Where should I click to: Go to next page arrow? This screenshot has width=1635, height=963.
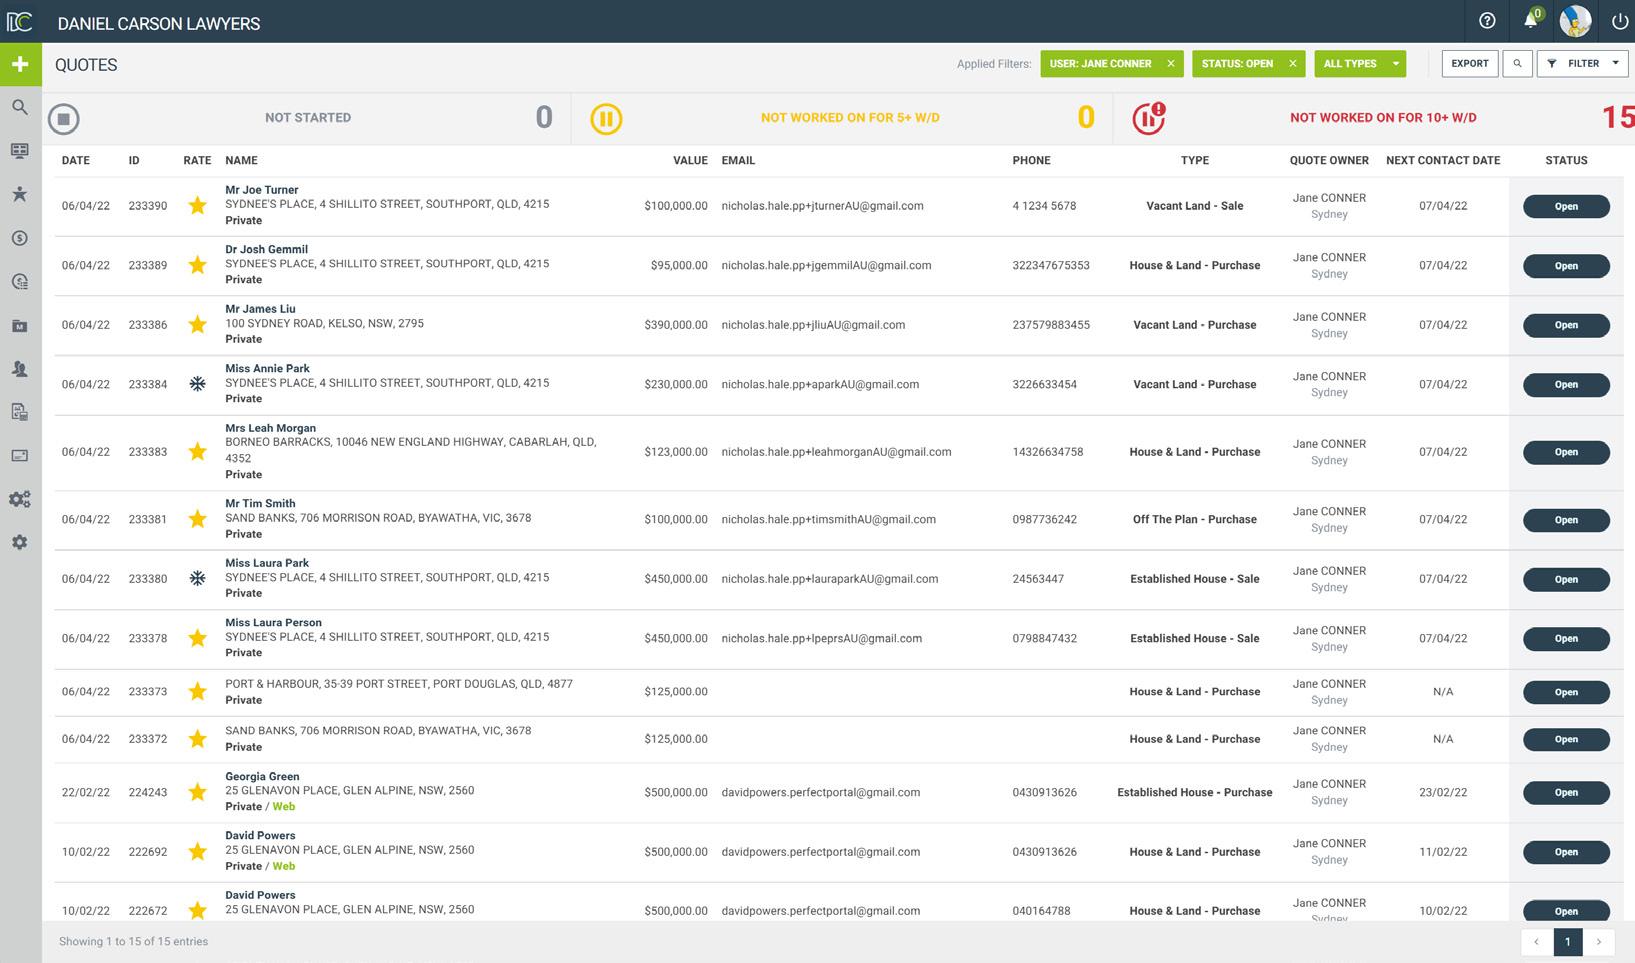pos(1599,941)
